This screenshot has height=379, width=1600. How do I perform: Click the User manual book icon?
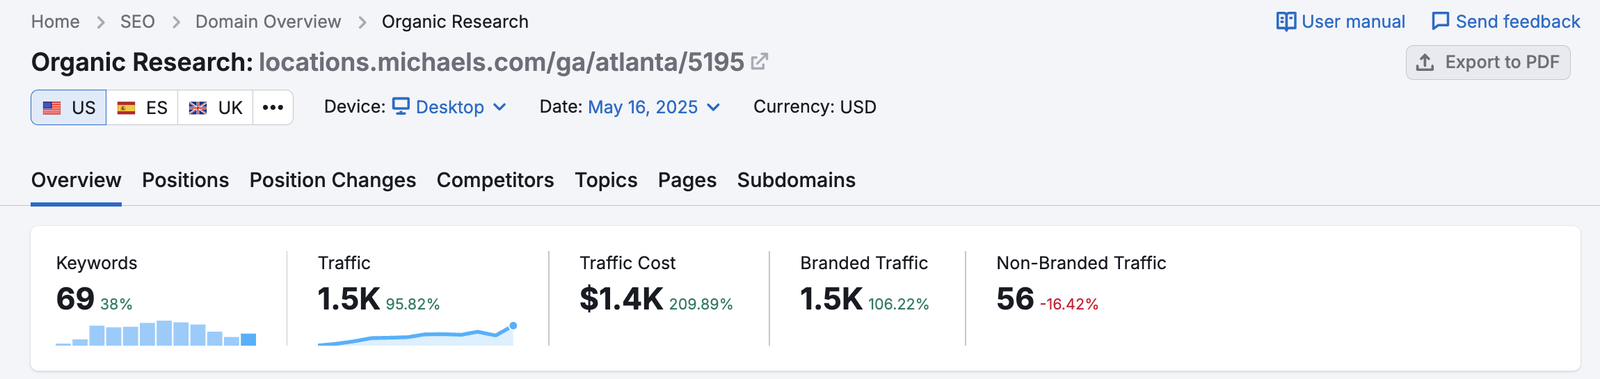[1286, 21]
